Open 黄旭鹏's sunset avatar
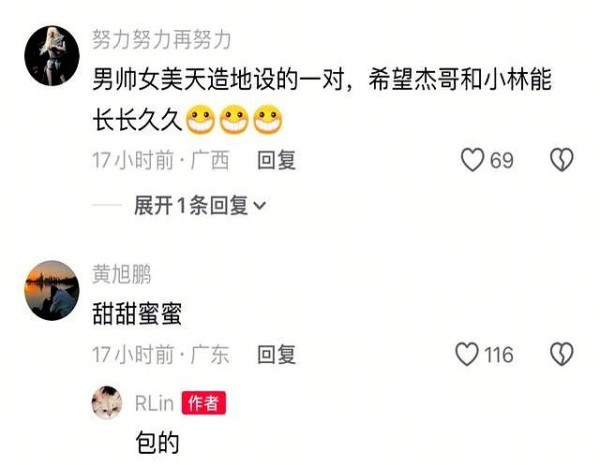The width and height of the screenshot is (600, 465). [x=52, y=290]
